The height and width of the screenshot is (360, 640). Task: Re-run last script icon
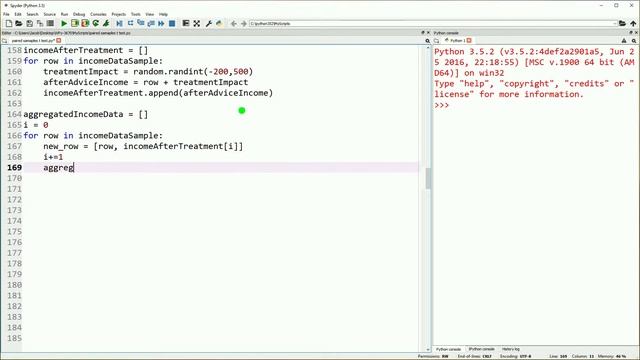coord(96,24)
